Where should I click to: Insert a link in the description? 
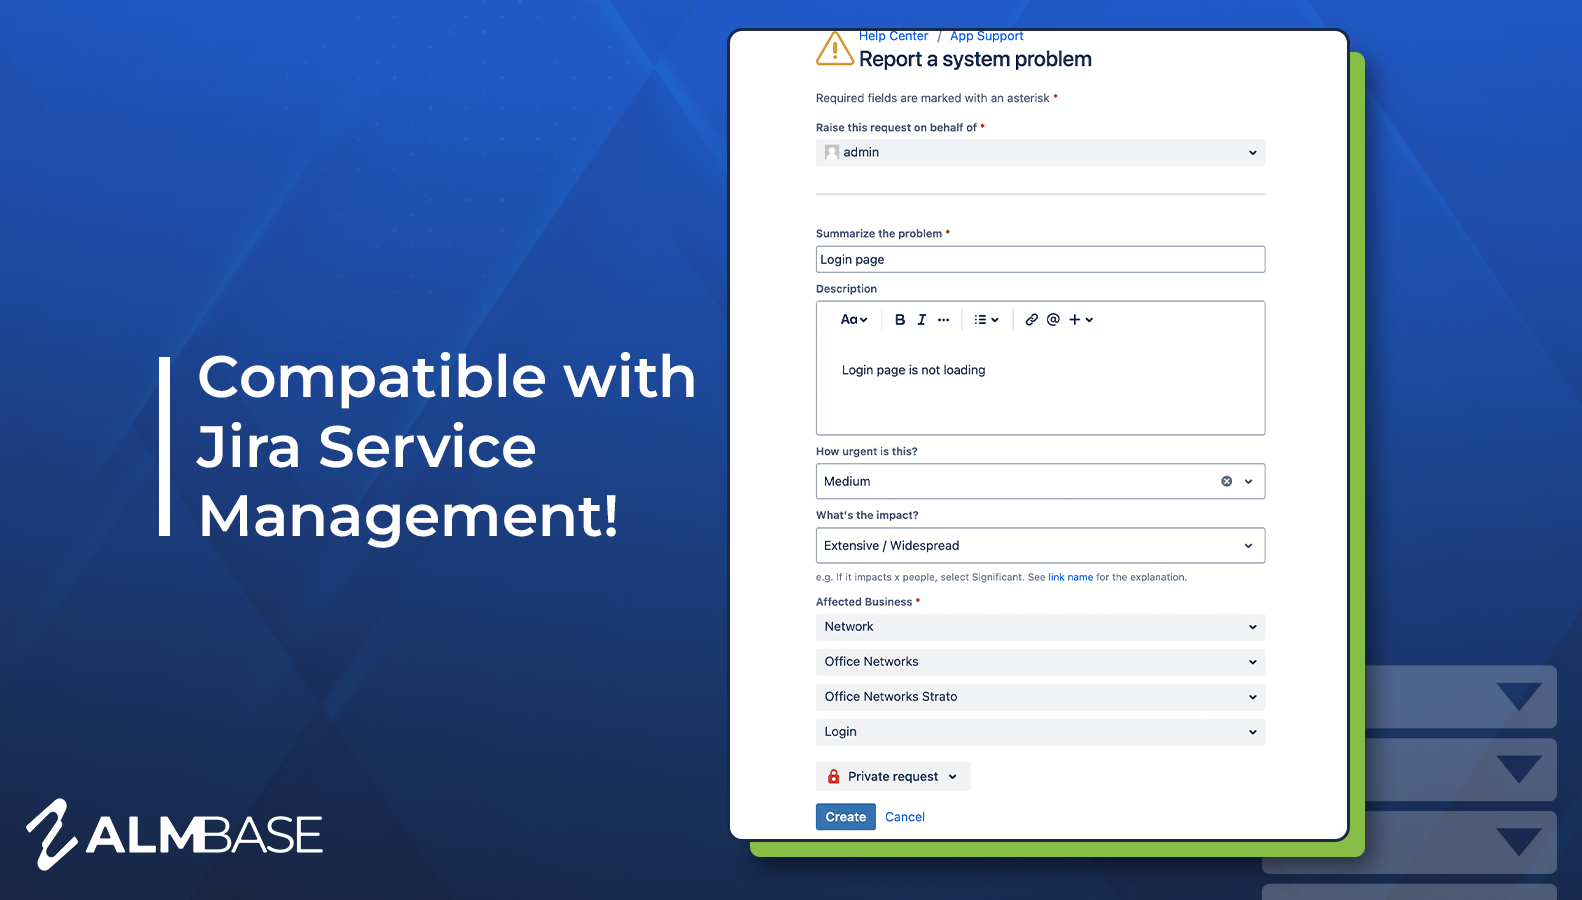(x=1032, y=320)
